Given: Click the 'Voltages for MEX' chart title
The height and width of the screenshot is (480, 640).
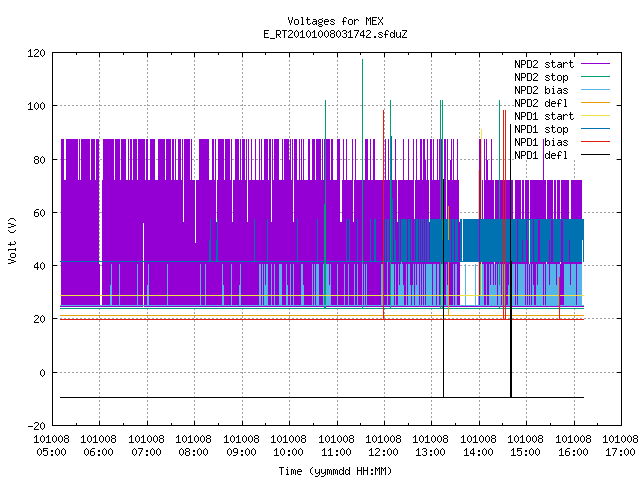Looking at the screenshot, I should [x=335, y=21].
